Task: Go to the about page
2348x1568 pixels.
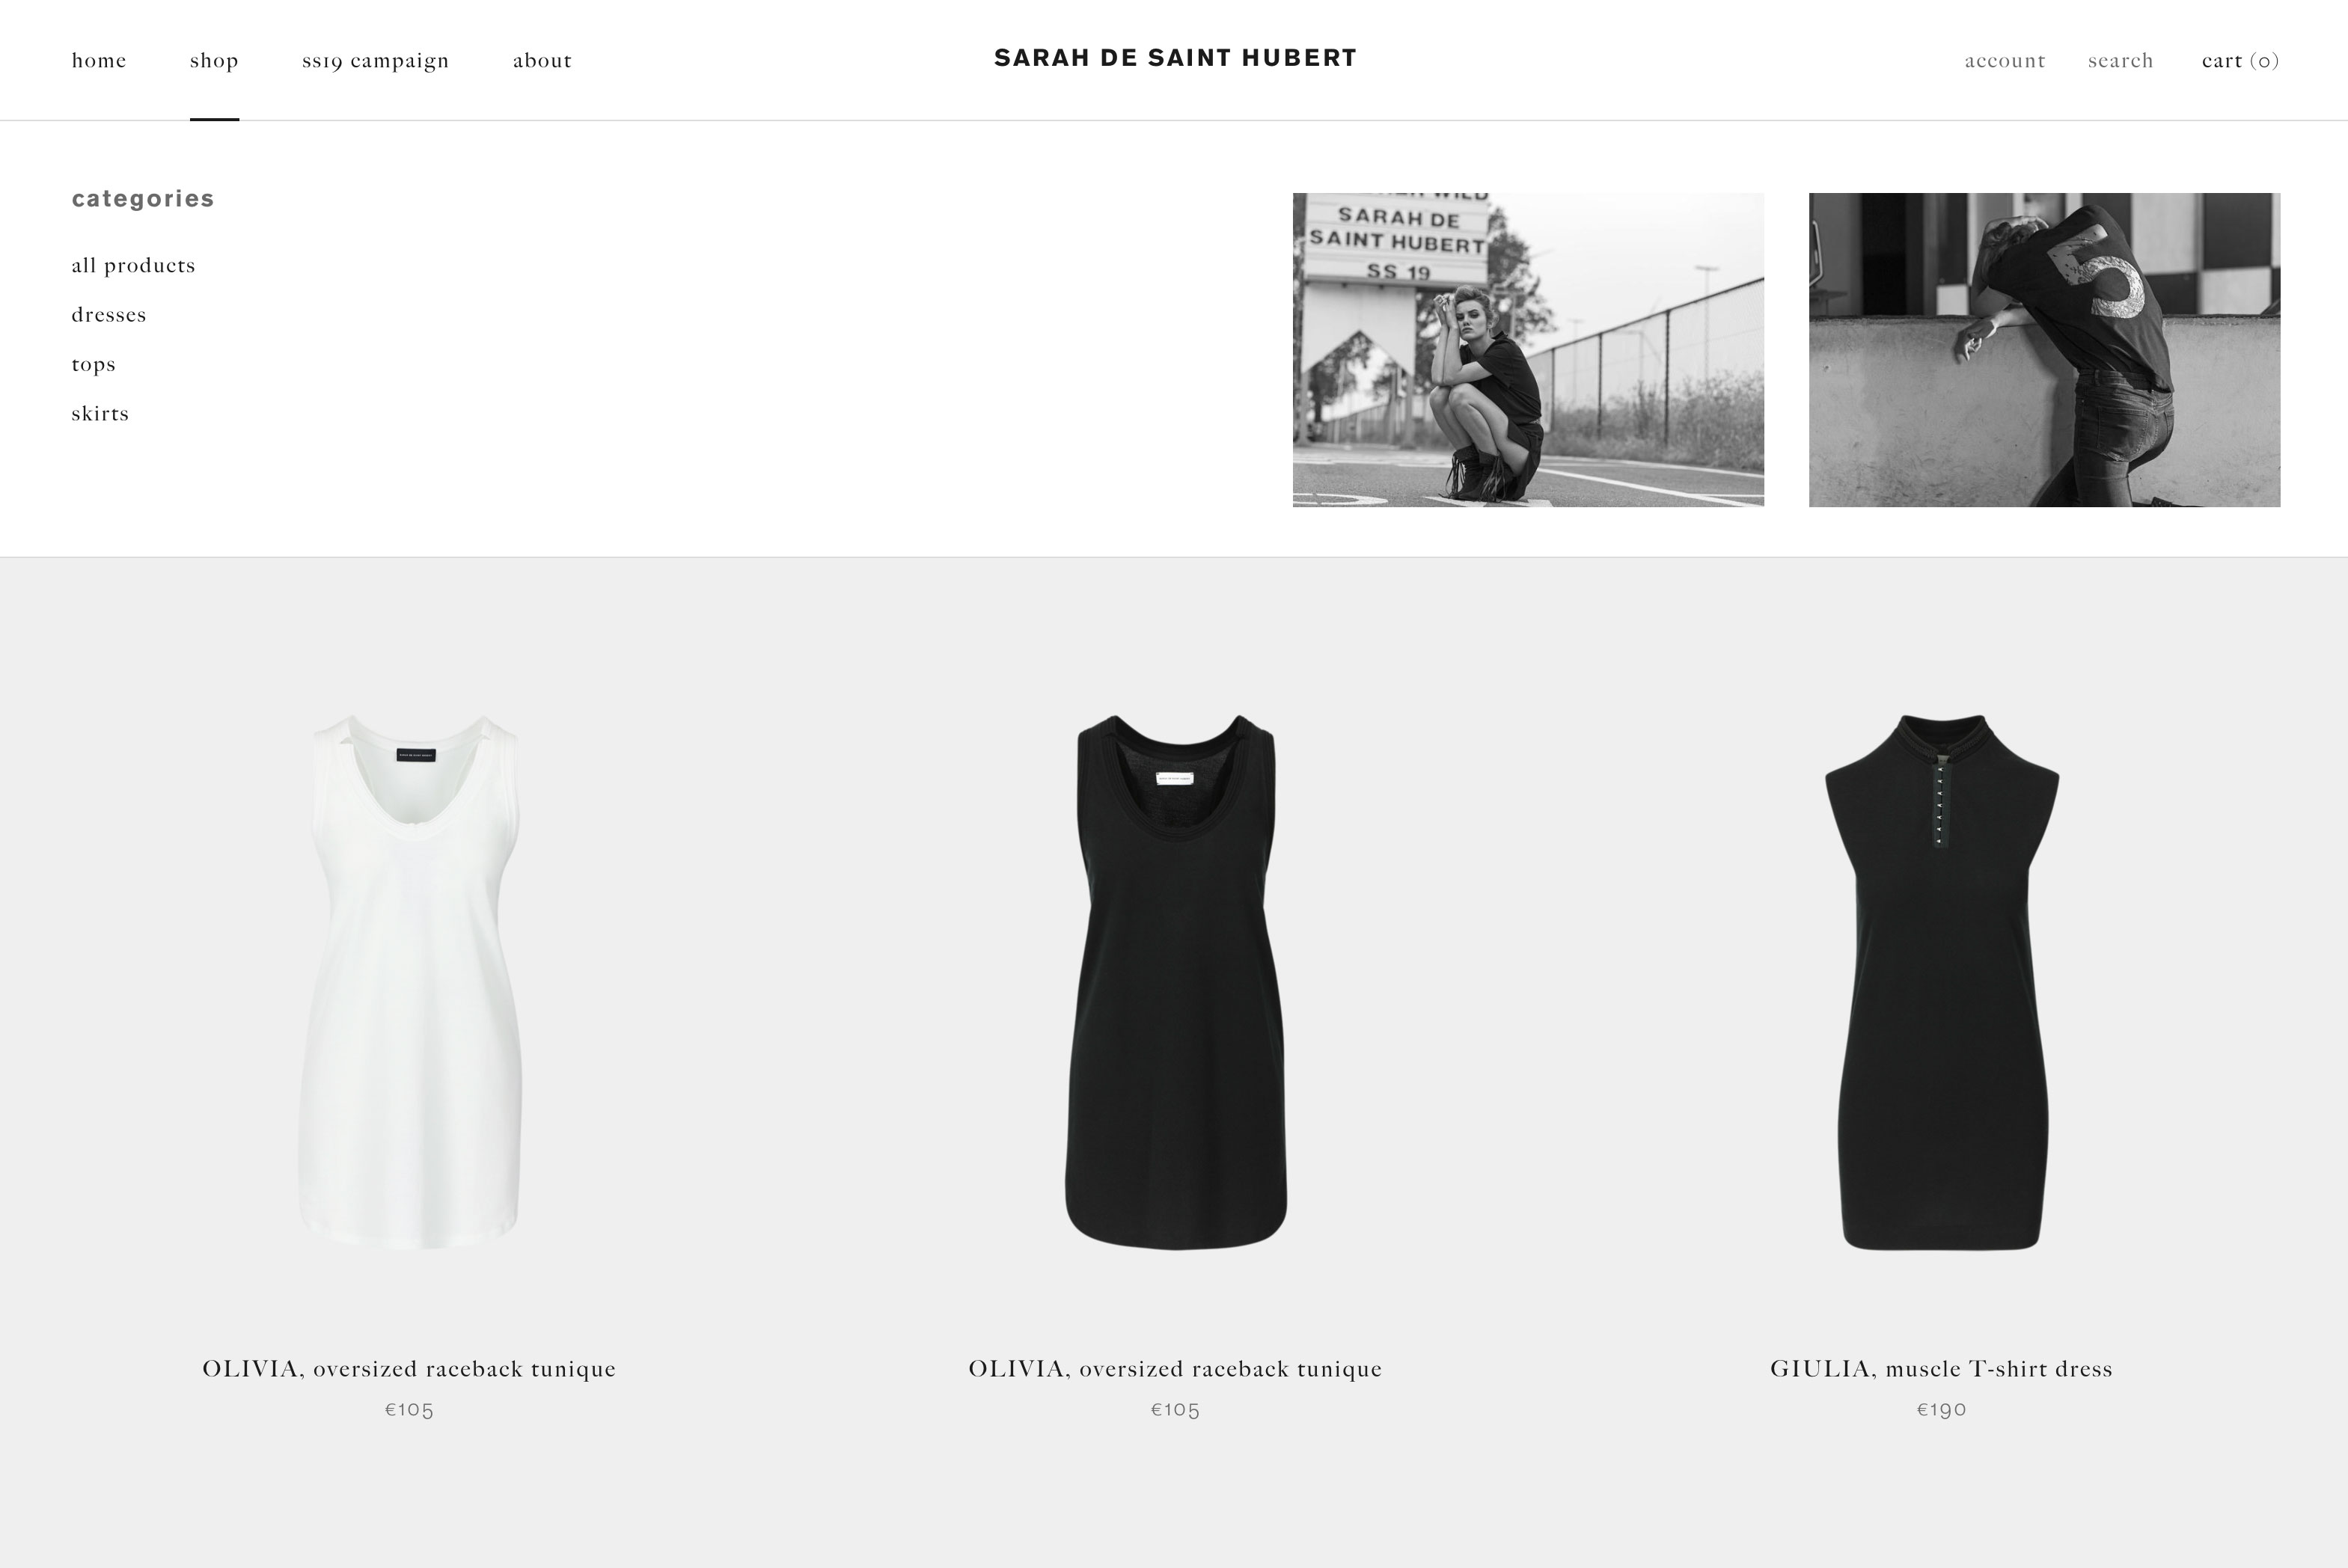Action: (542, 60)
